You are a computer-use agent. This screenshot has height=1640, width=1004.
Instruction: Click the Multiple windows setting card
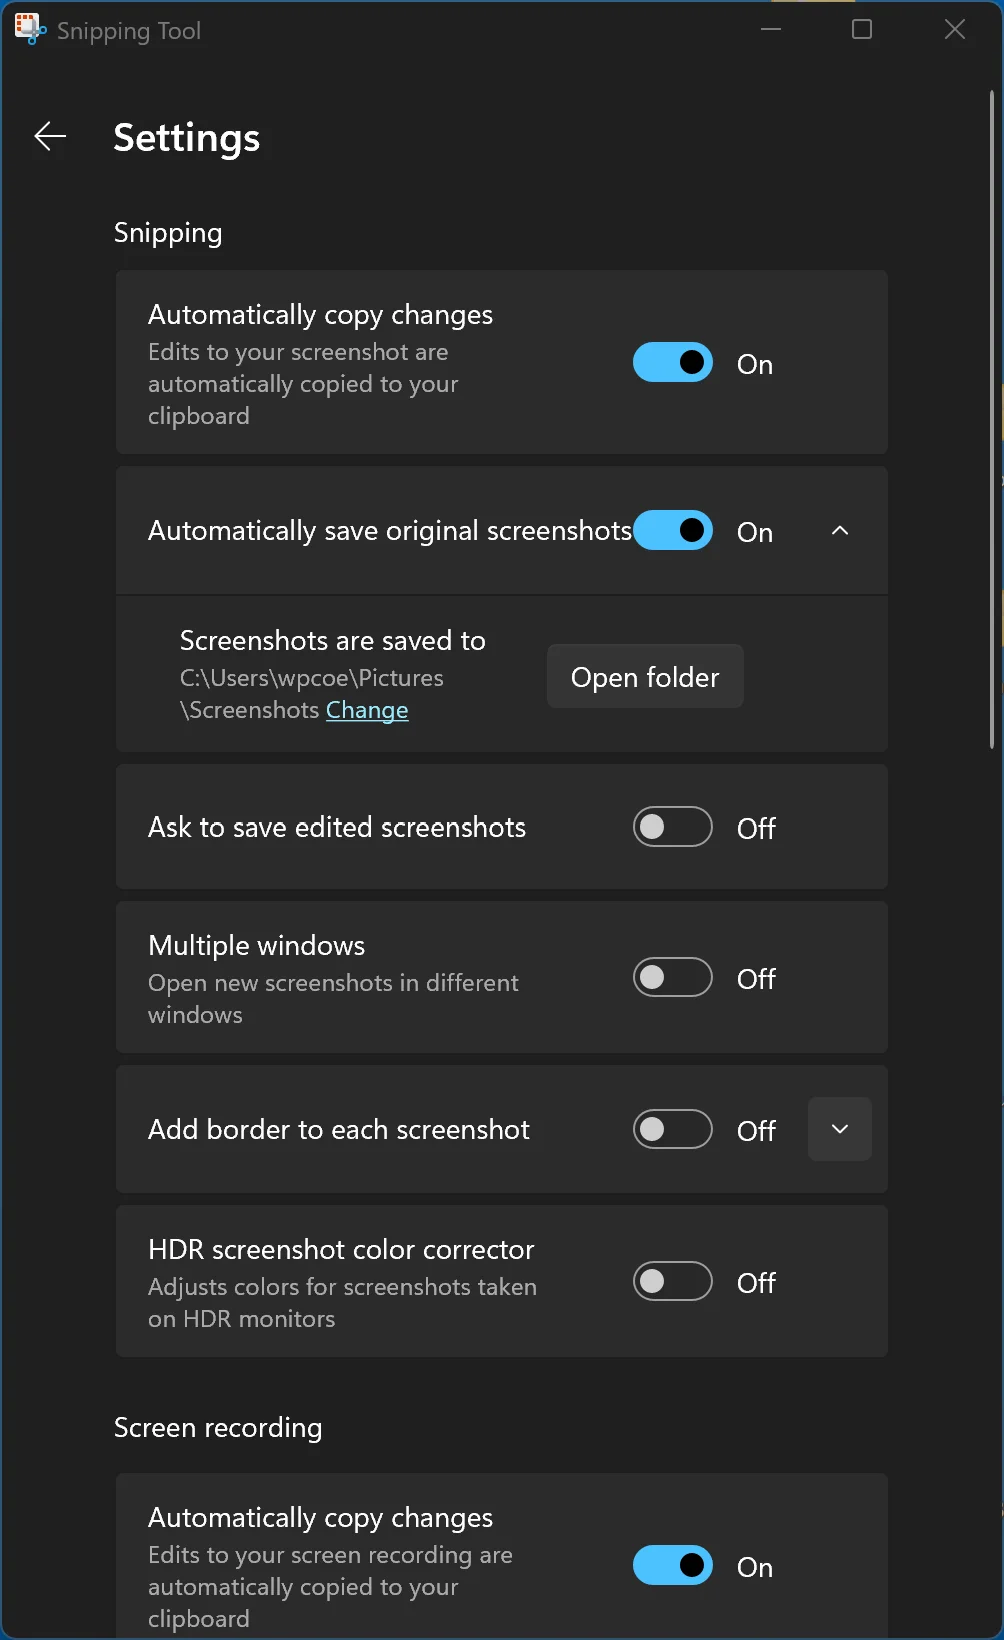[502, 977]
